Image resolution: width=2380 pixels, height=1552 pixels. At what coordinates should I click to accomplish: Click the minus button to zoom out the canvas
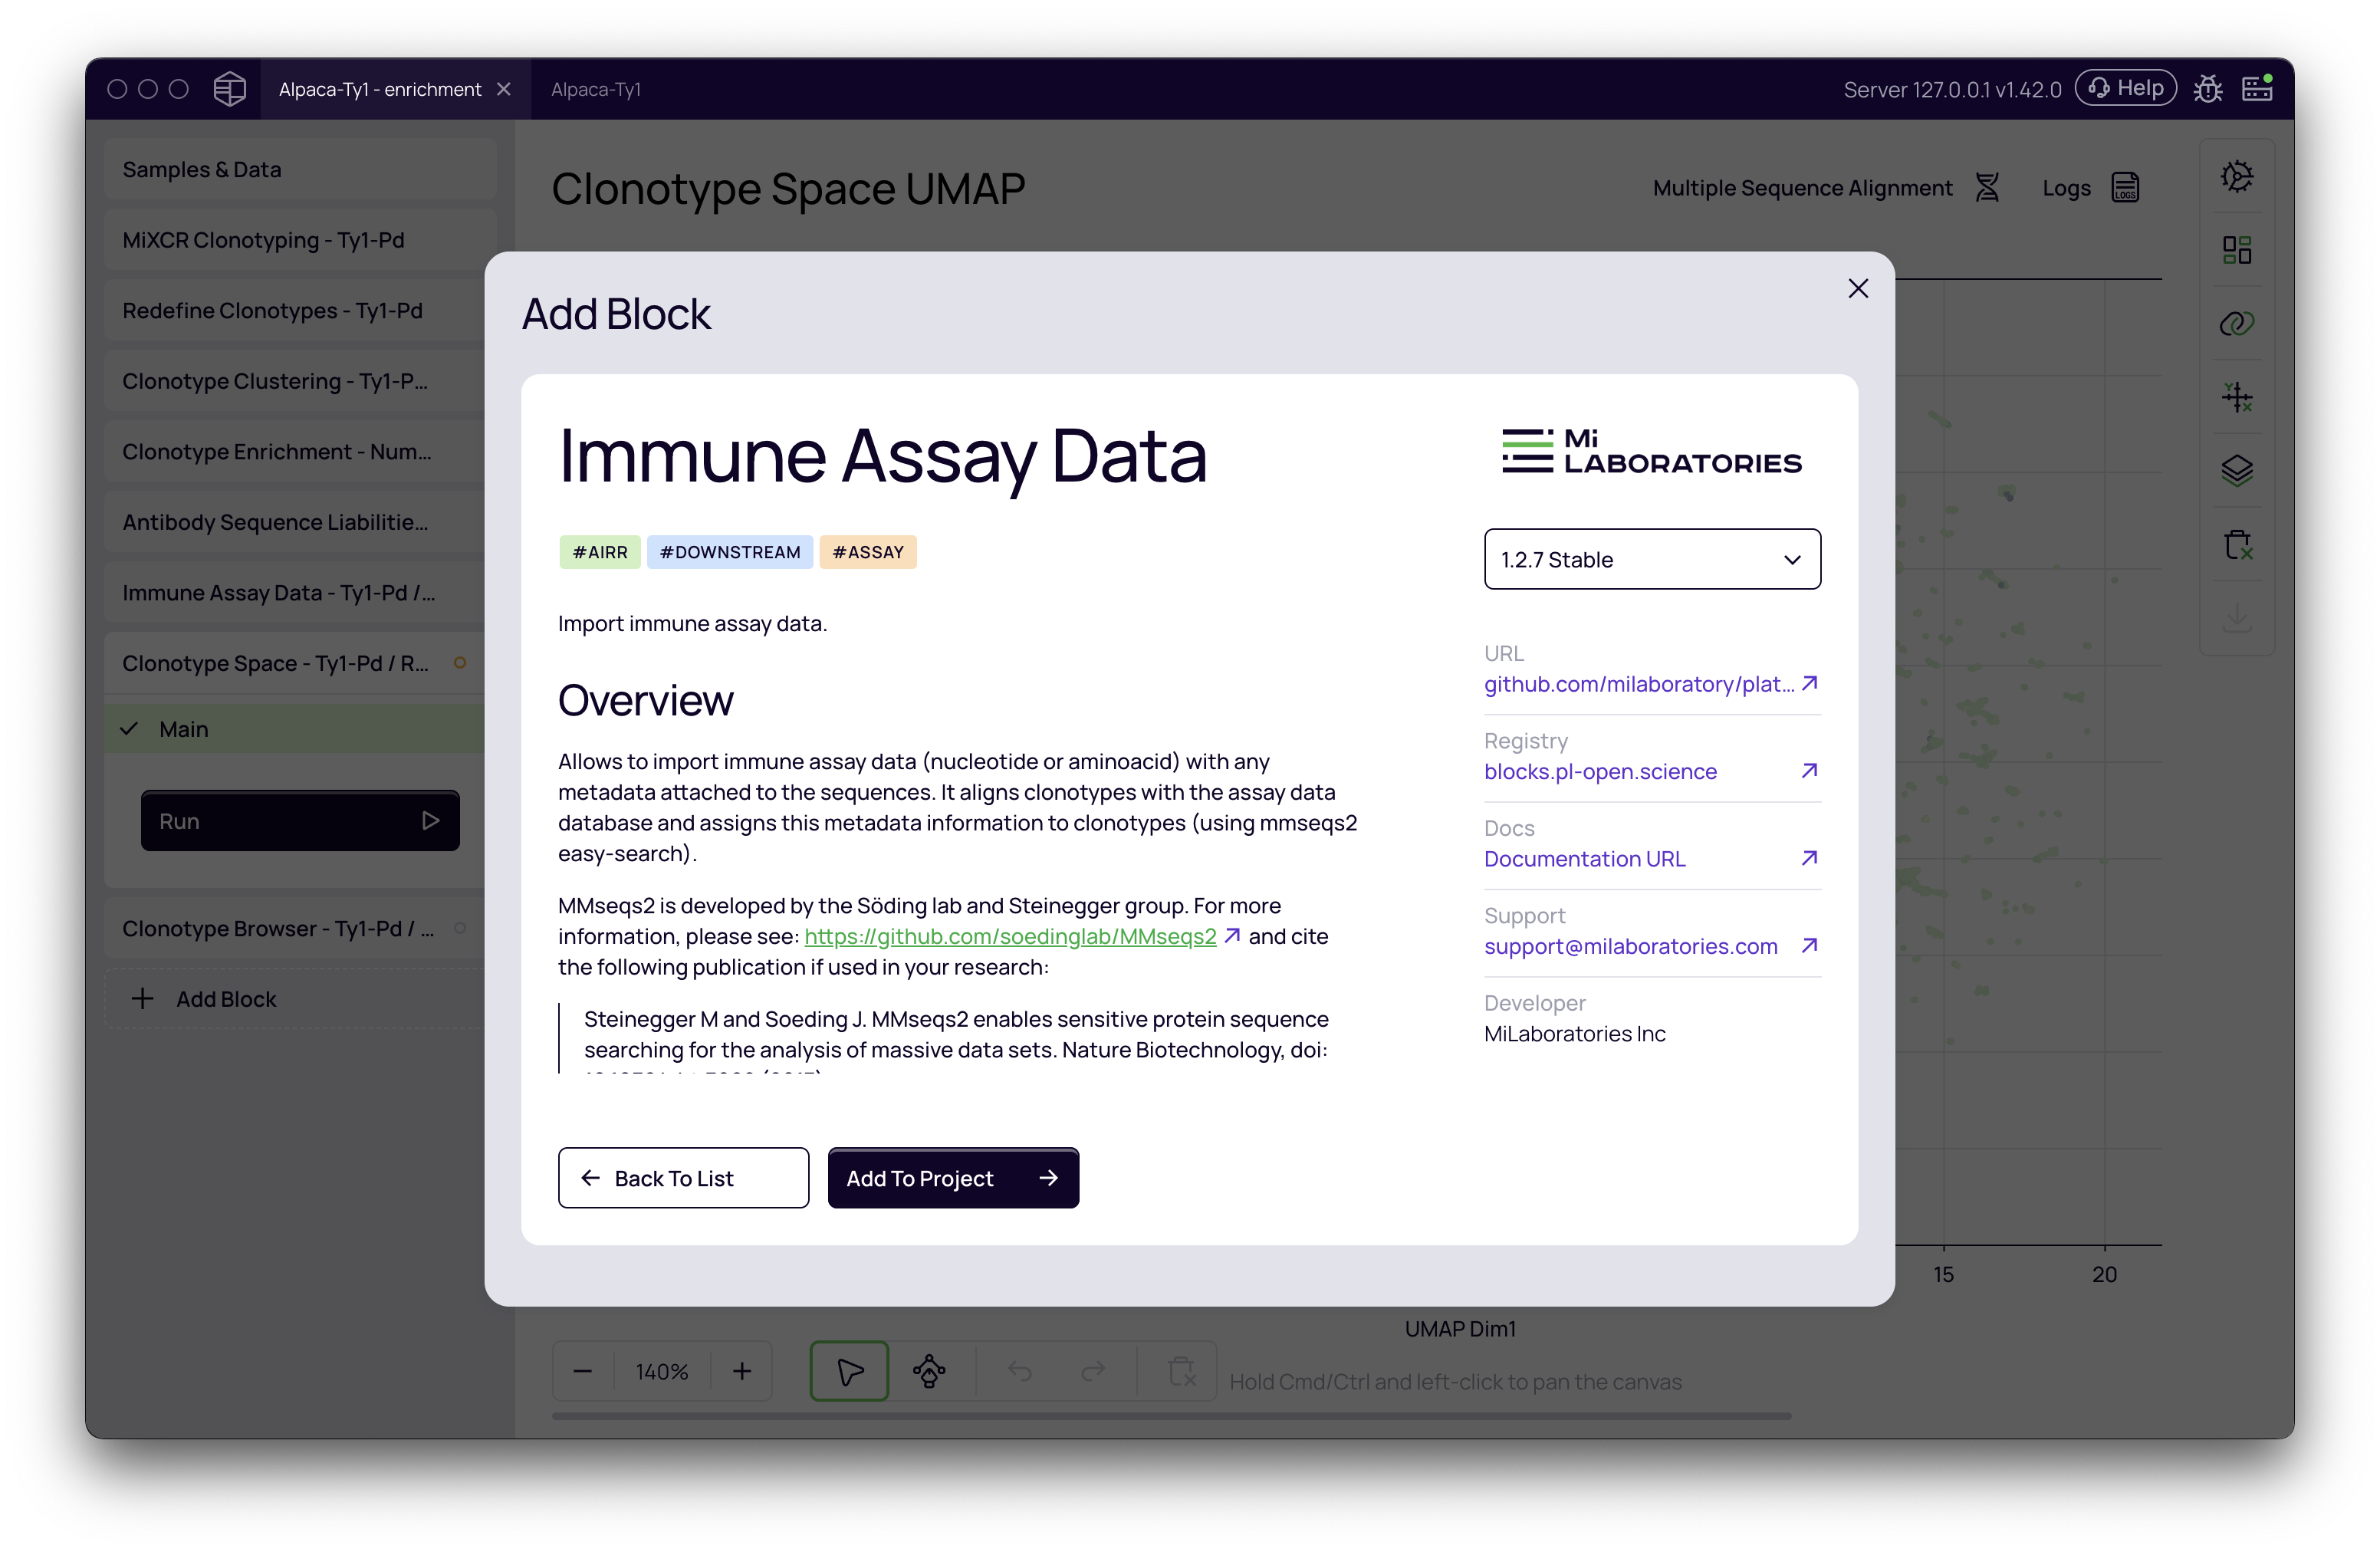pyautogui.click(x=582, y=1370)
